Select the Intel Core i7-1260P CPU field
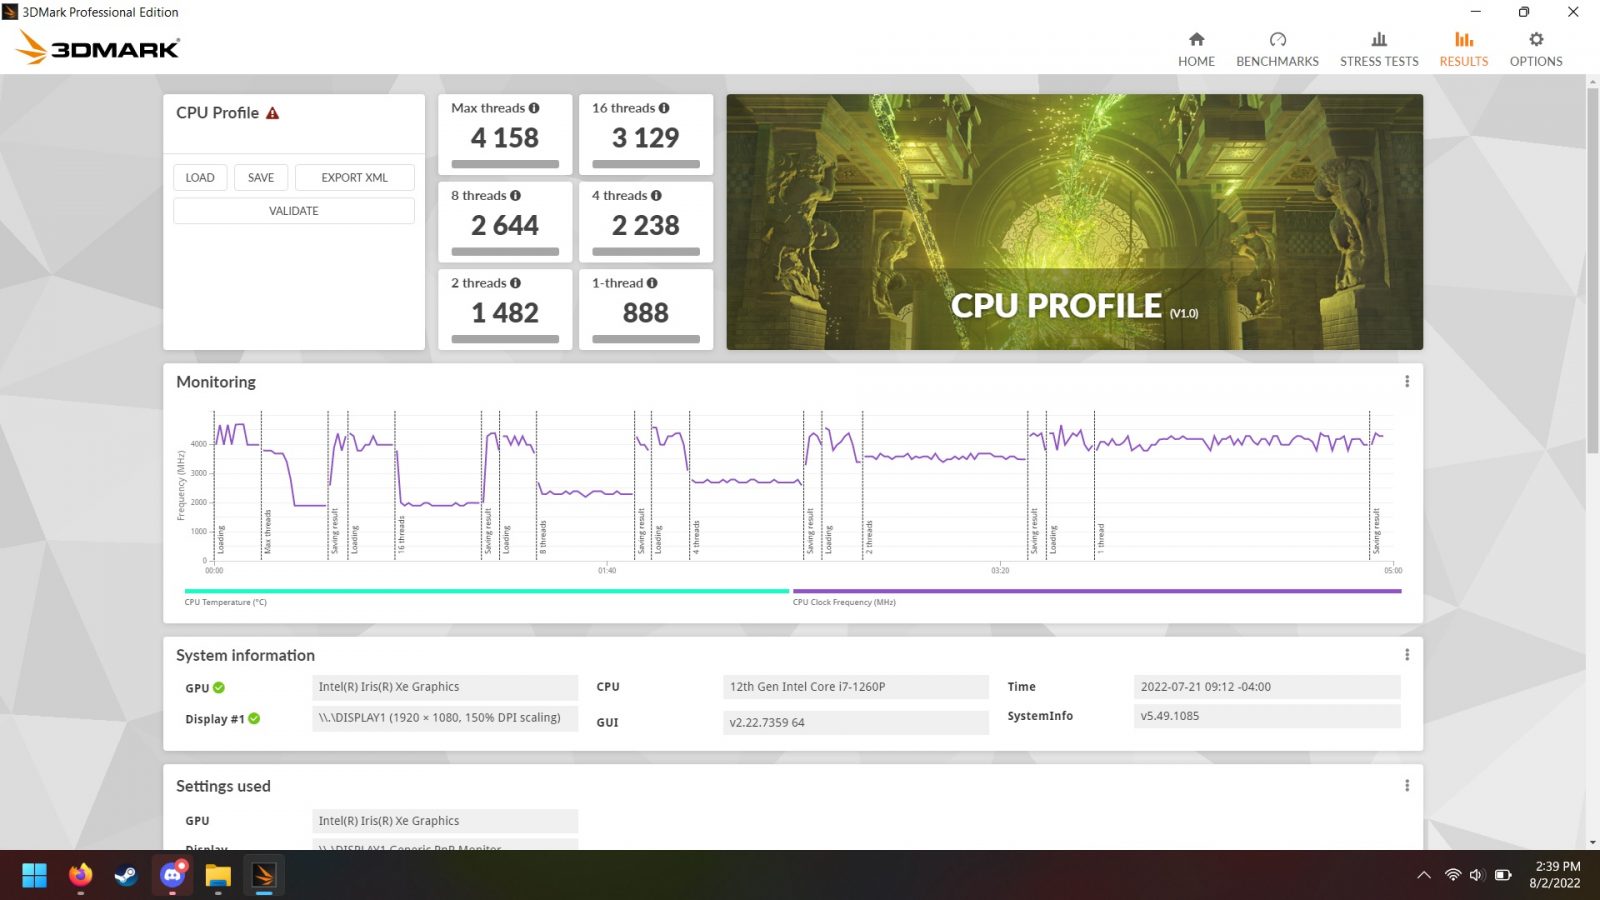 pyautogui.click(x=856, y=687)
